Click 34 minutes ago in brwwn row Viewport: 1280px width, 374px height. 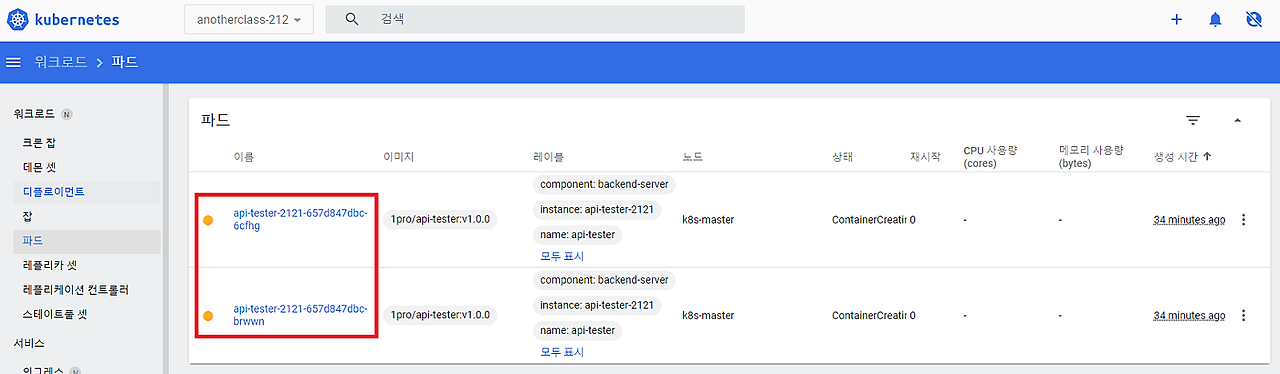(x=1189, y=315)
